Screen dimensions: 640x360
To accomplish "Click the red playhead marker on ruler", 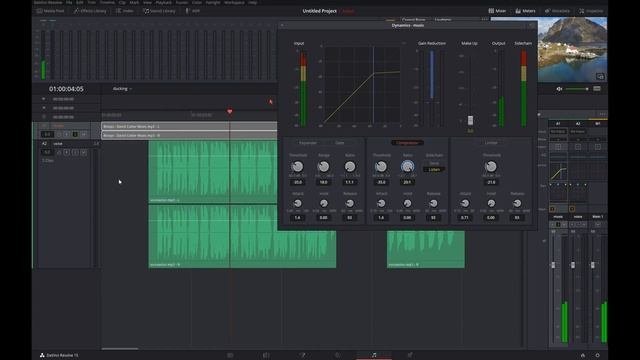I will tap(230, 111).
